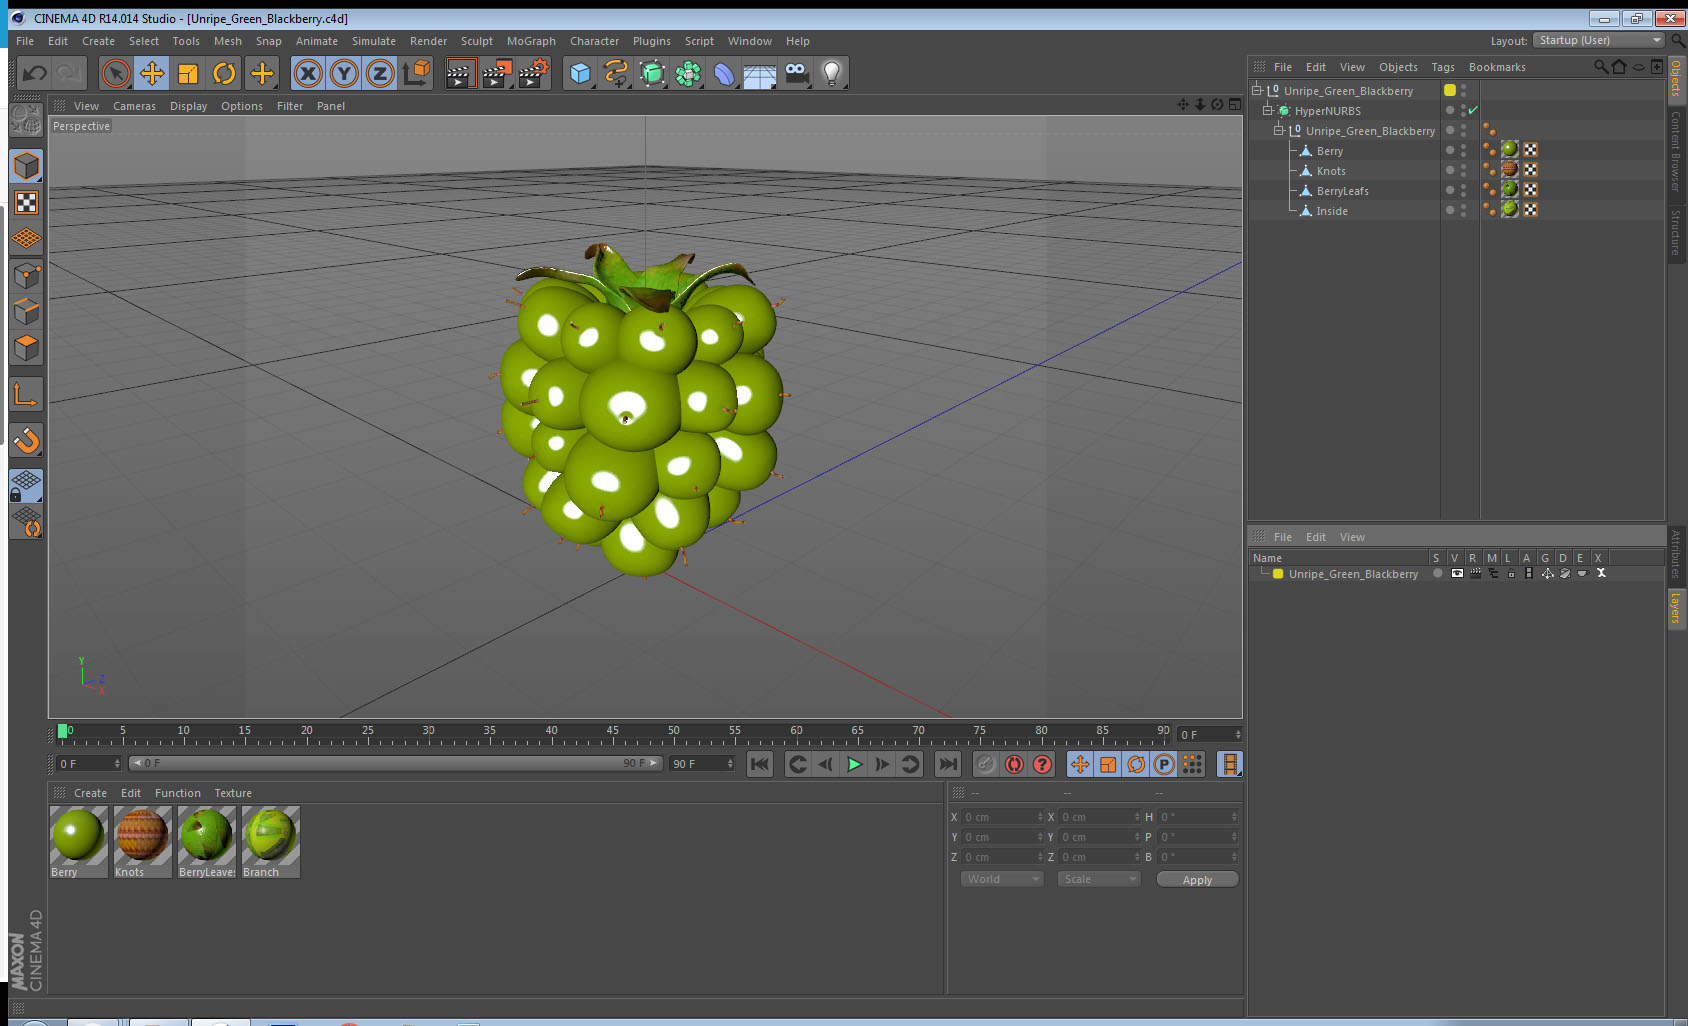Viewport: 1688px width, 1026px height.
Task: Open the MoGraph menu
Action: tap(531, 41)
